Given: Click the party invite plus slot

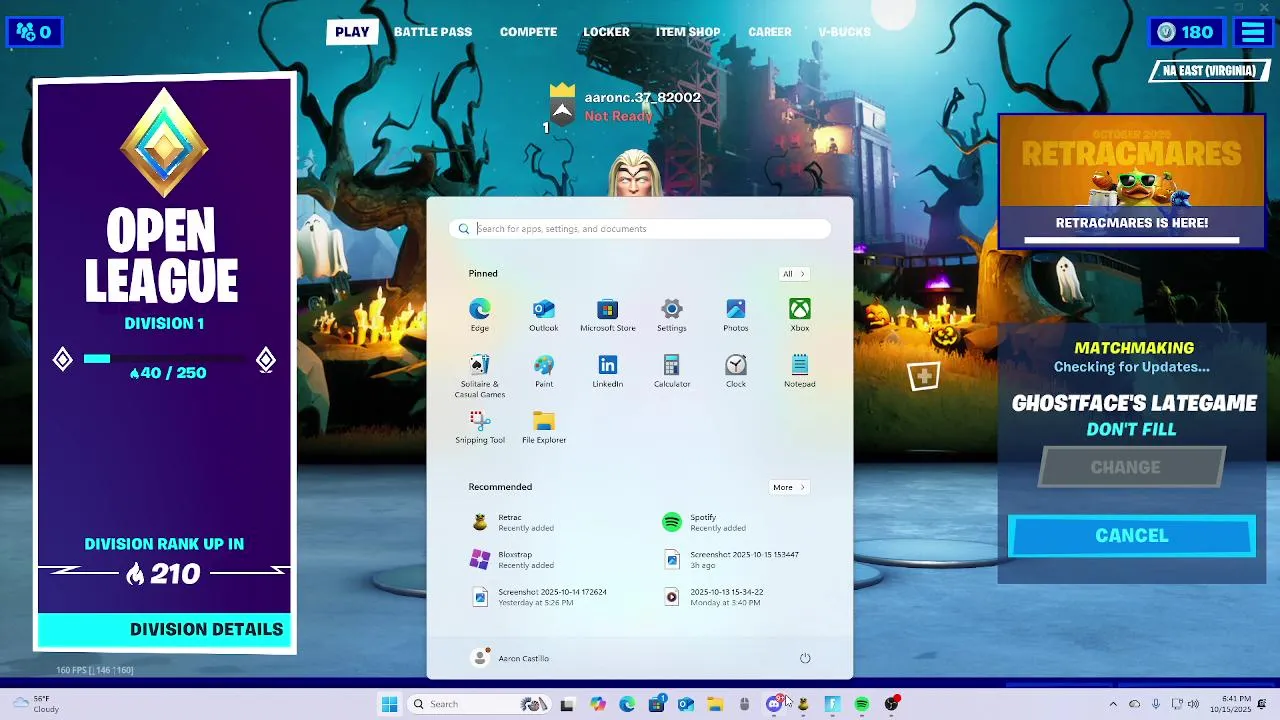Looking at the screenshot, I should click(923, 376).
